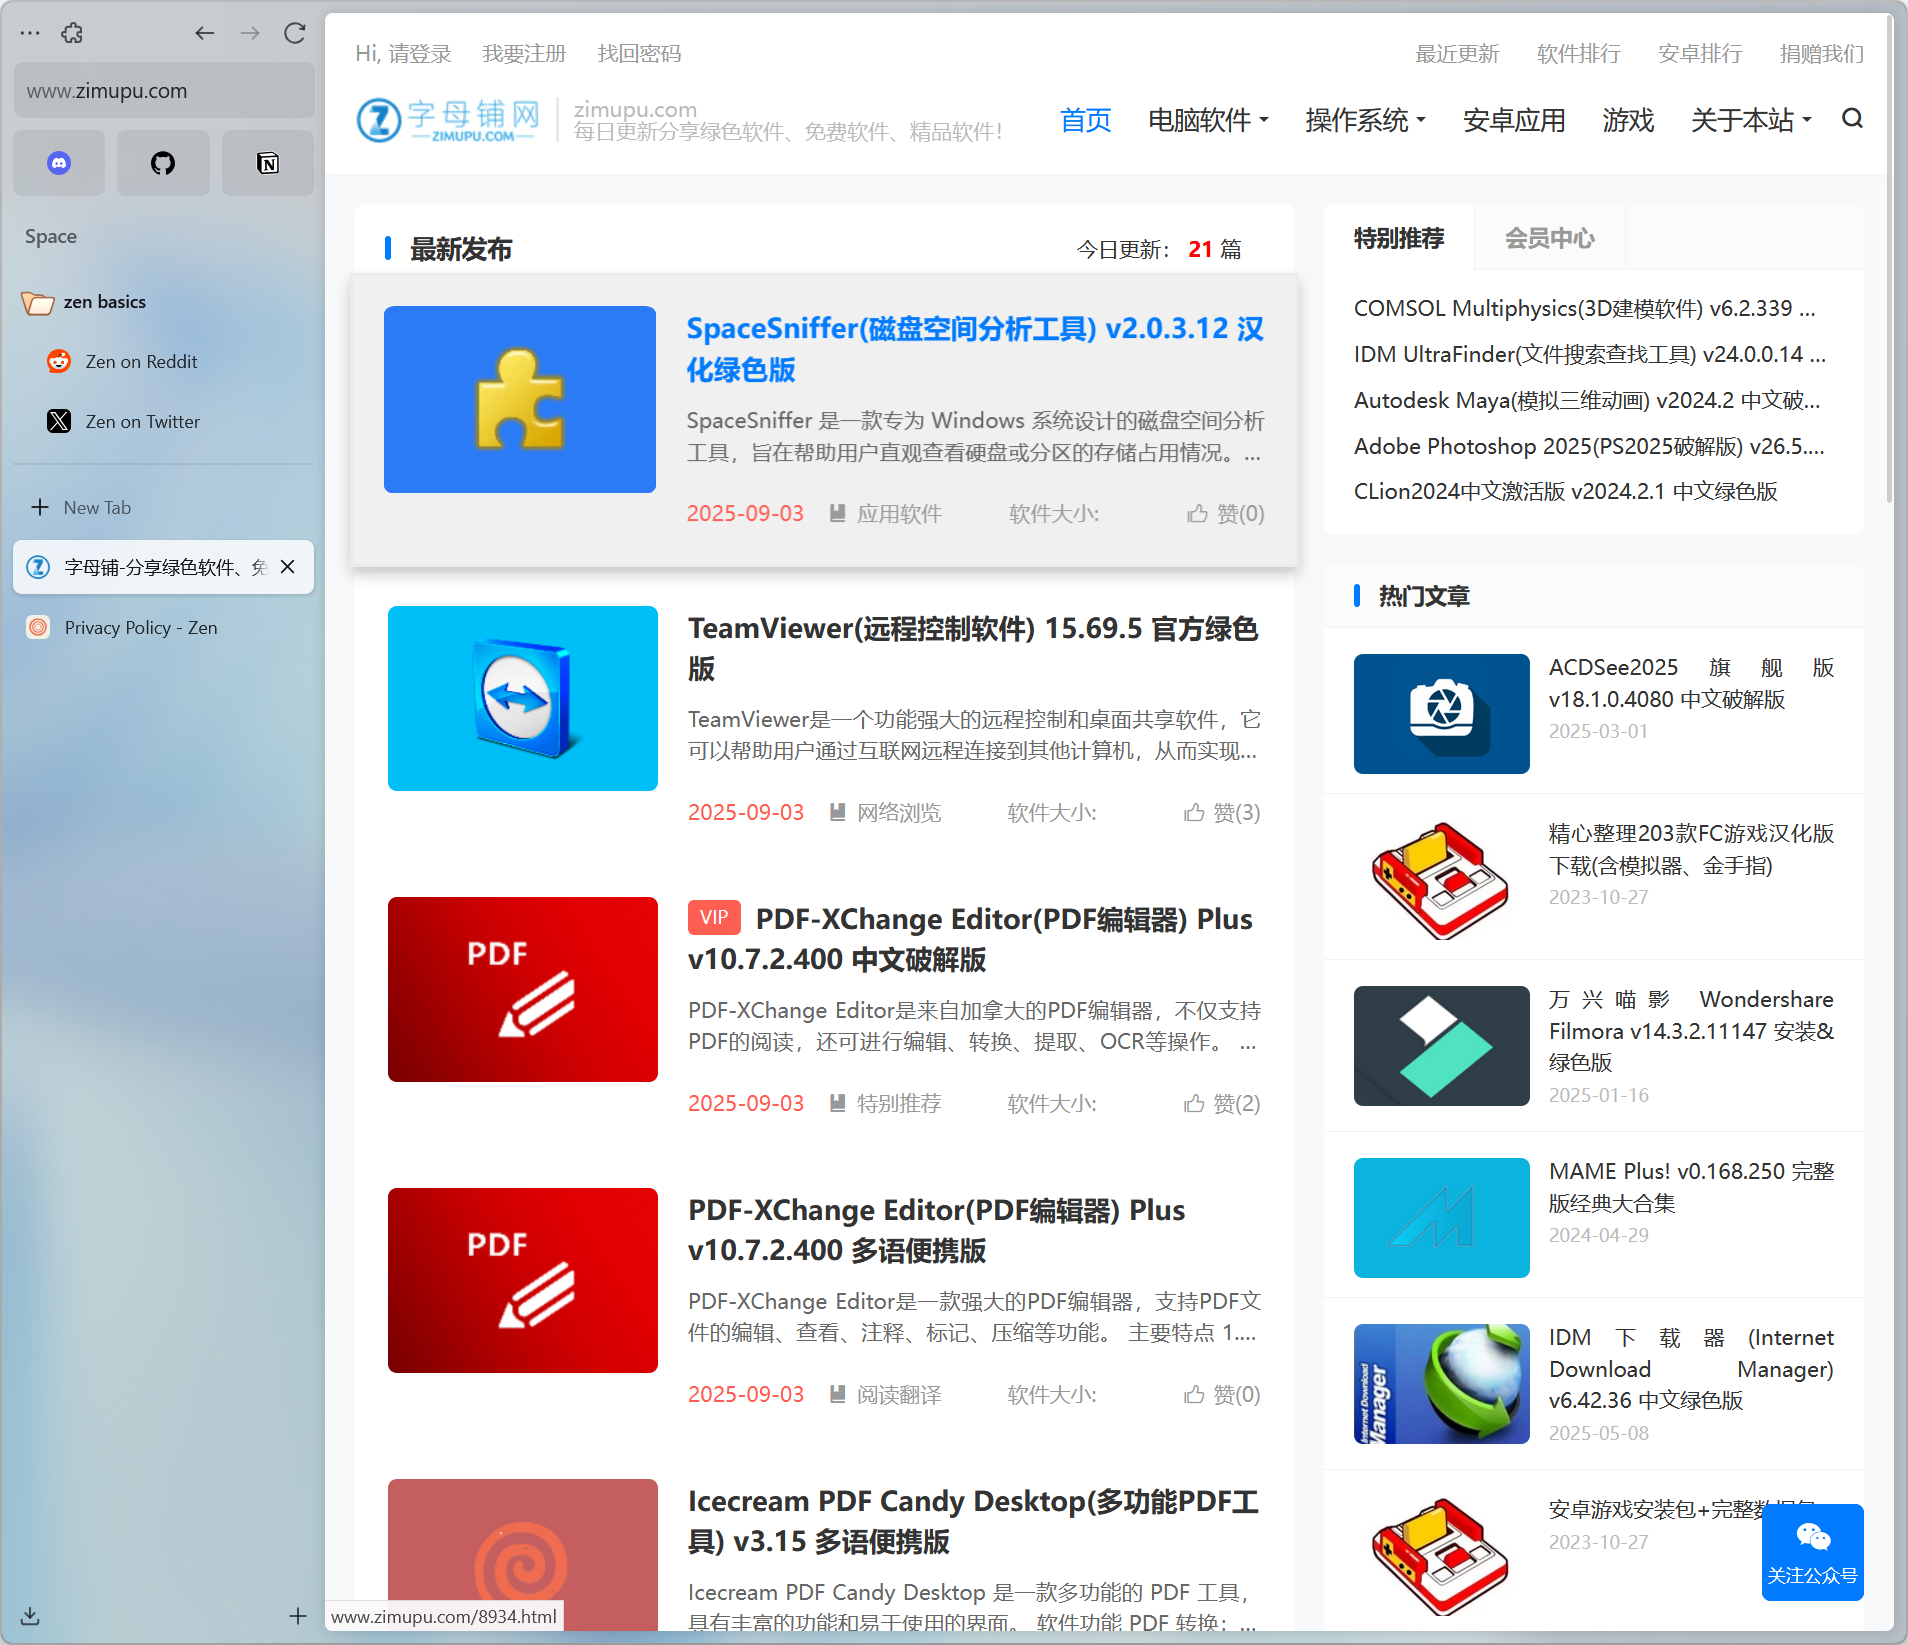Click the 字母铺网 site logo
1908x1645 pixels.
coord(447,120)
